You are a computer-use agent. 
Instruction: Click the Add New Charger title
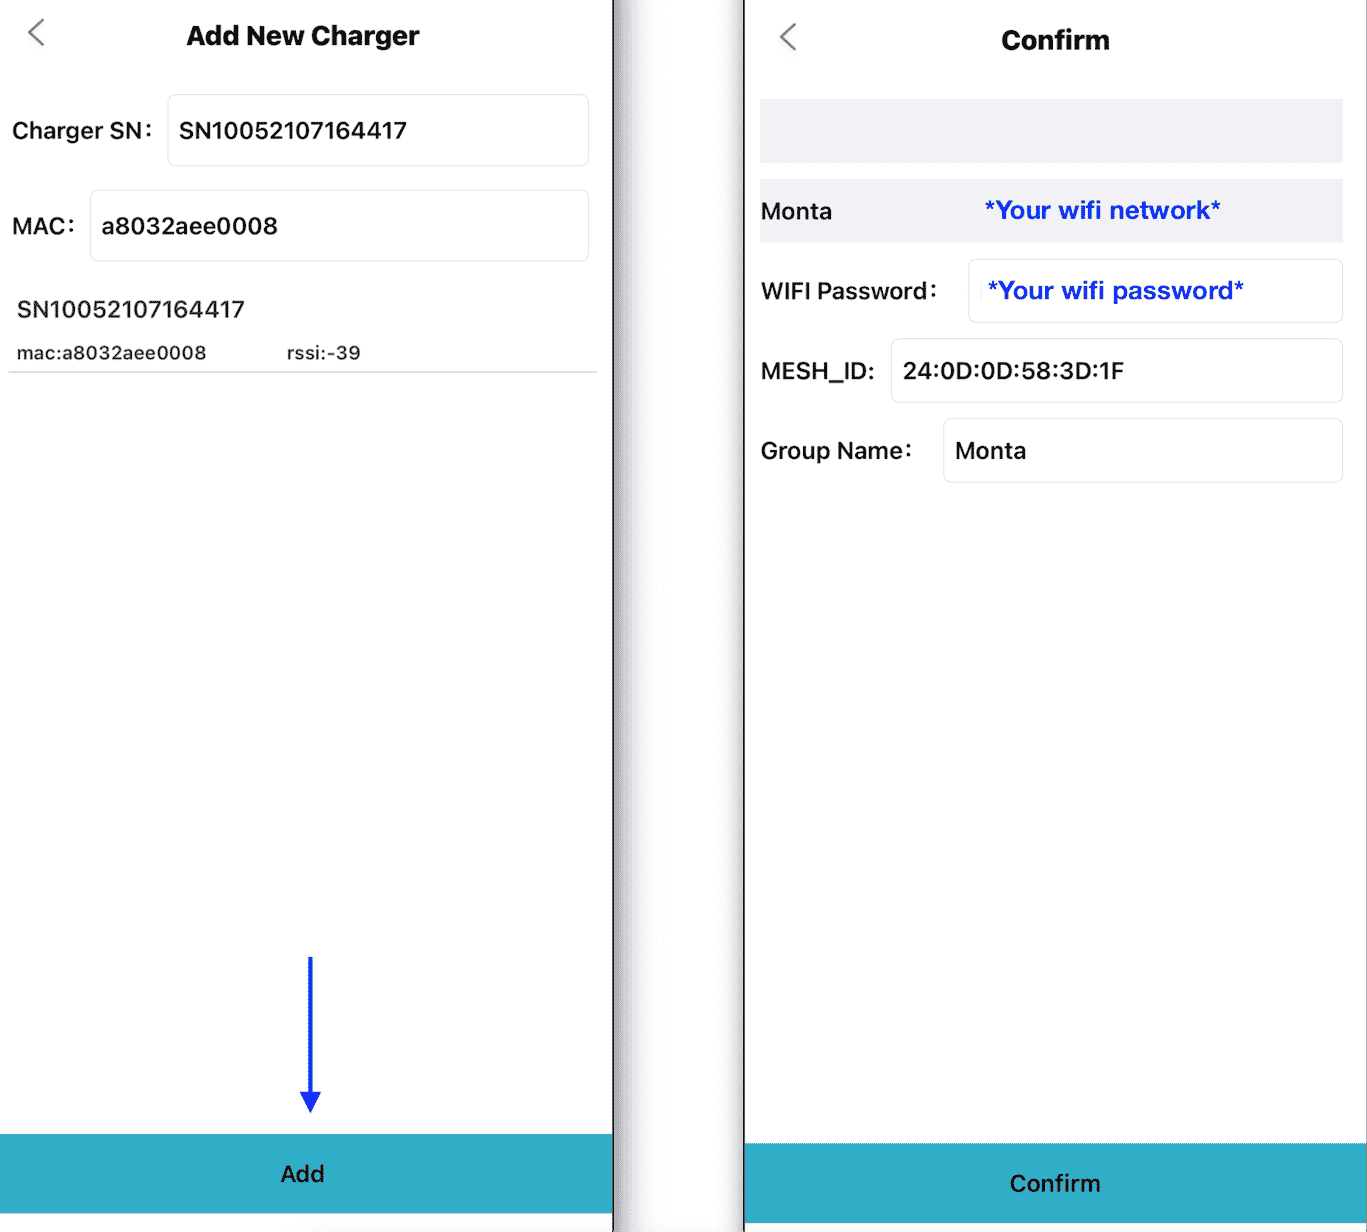click(303, 36)
